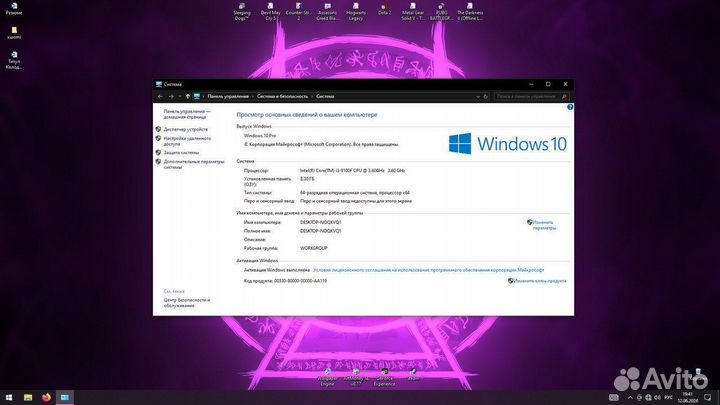Open Центр безопасности и обслуживания link
The width and height of the screenshot is (720, 405).
pyautogui.click(x=186, y=303)
